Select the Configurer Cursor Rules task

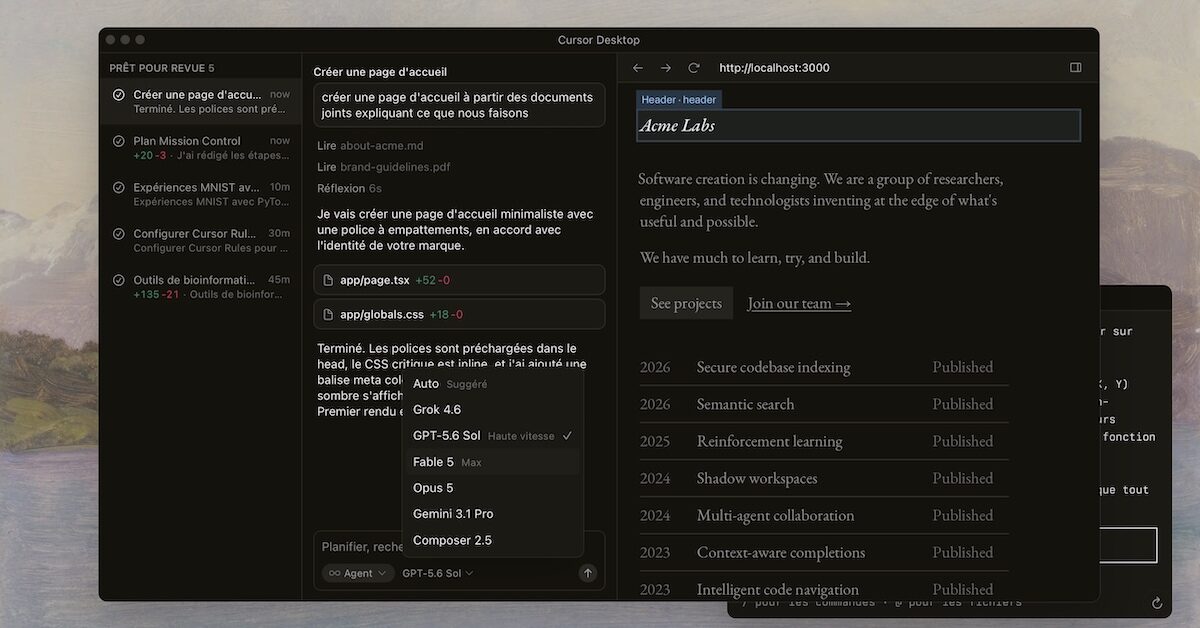tap(200, 241)
